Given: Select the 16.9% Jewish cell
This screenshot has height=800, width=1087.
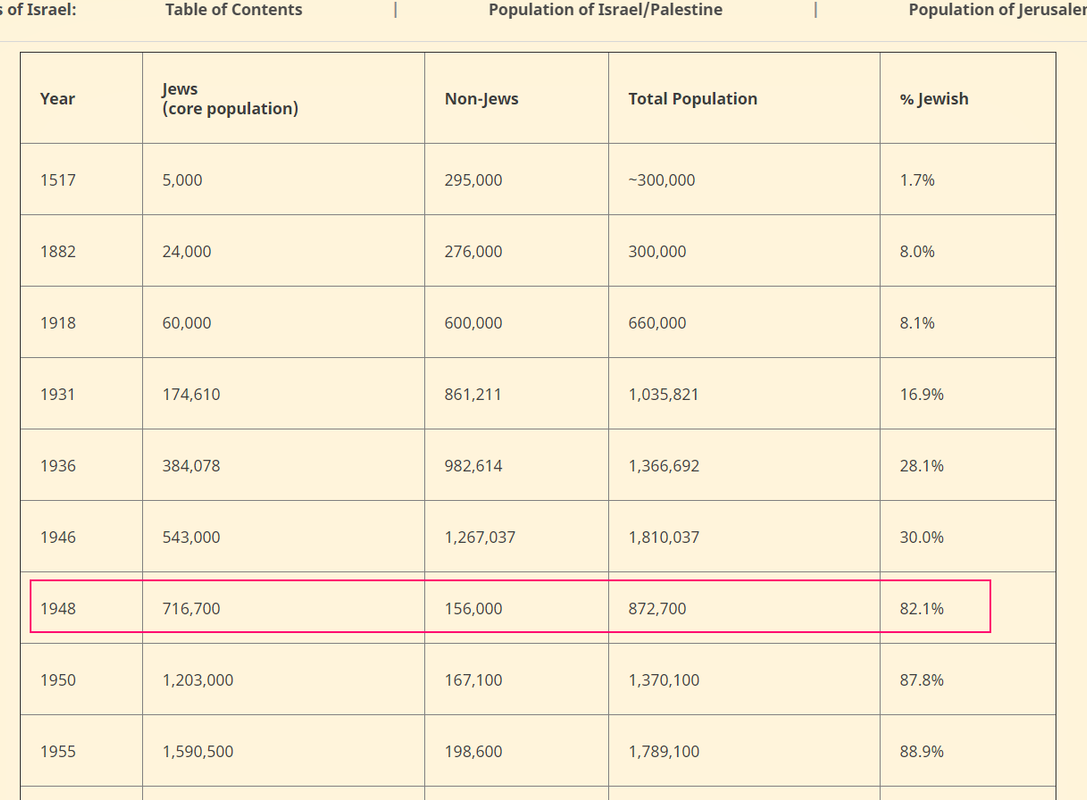Looking at the screenshot, I should (968, 394).
